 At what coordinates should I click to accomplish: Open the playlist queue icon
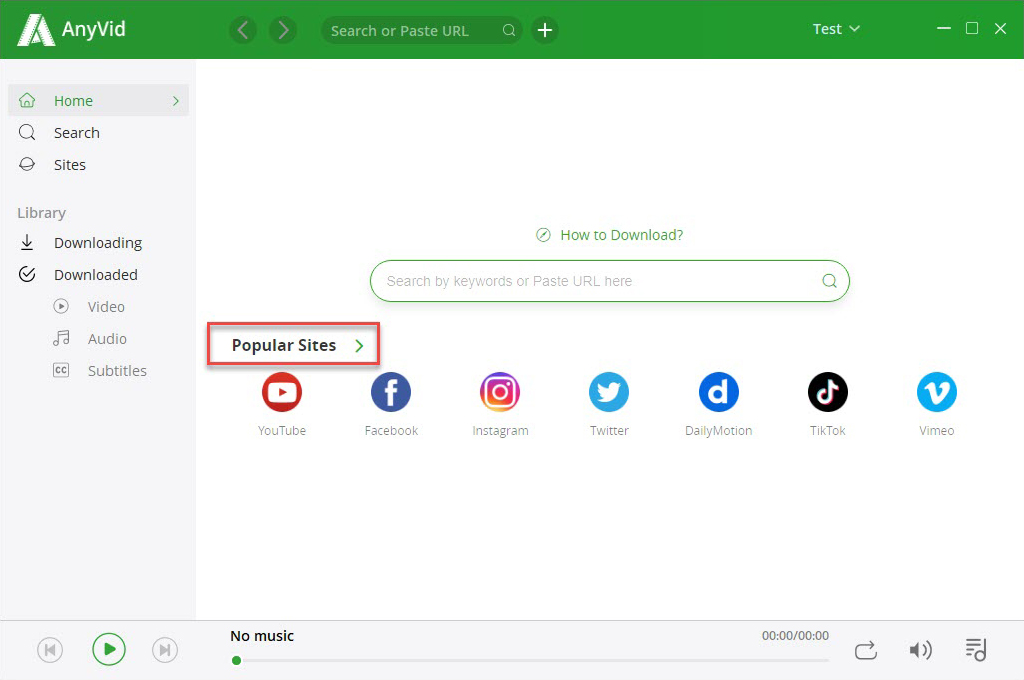coord(976,649)
